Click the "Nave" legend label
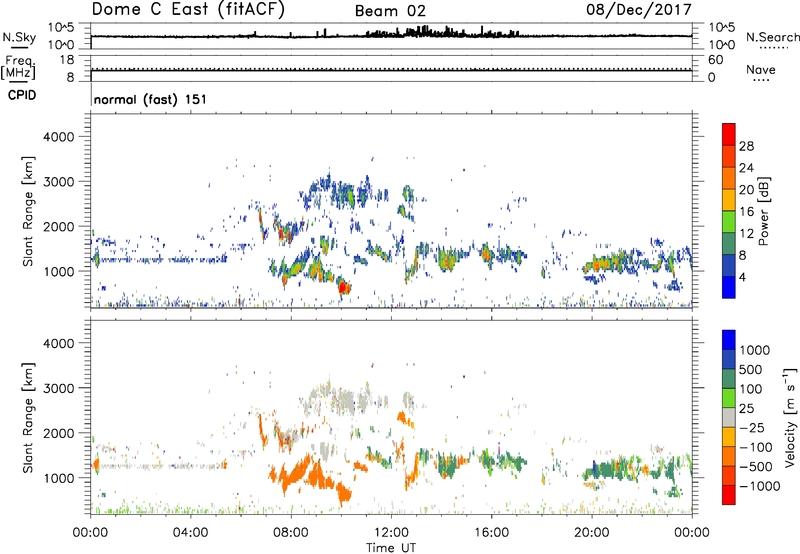This screenshot has width=800, height=554. click(761, 69)
